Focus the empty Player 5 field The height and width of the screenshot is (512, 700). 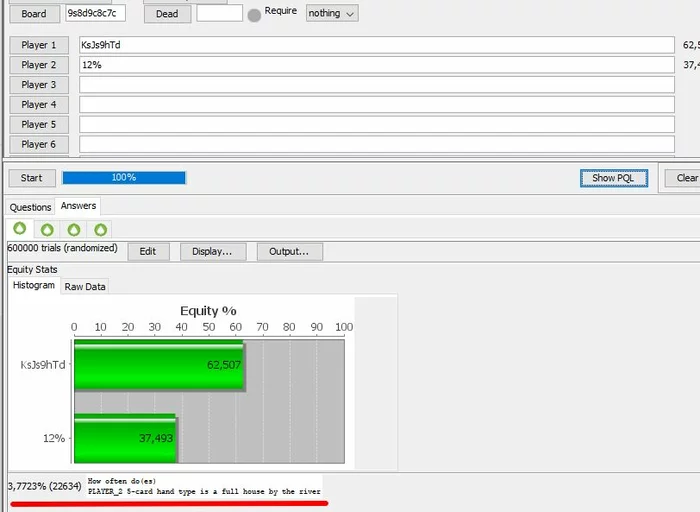click(377, 125)
